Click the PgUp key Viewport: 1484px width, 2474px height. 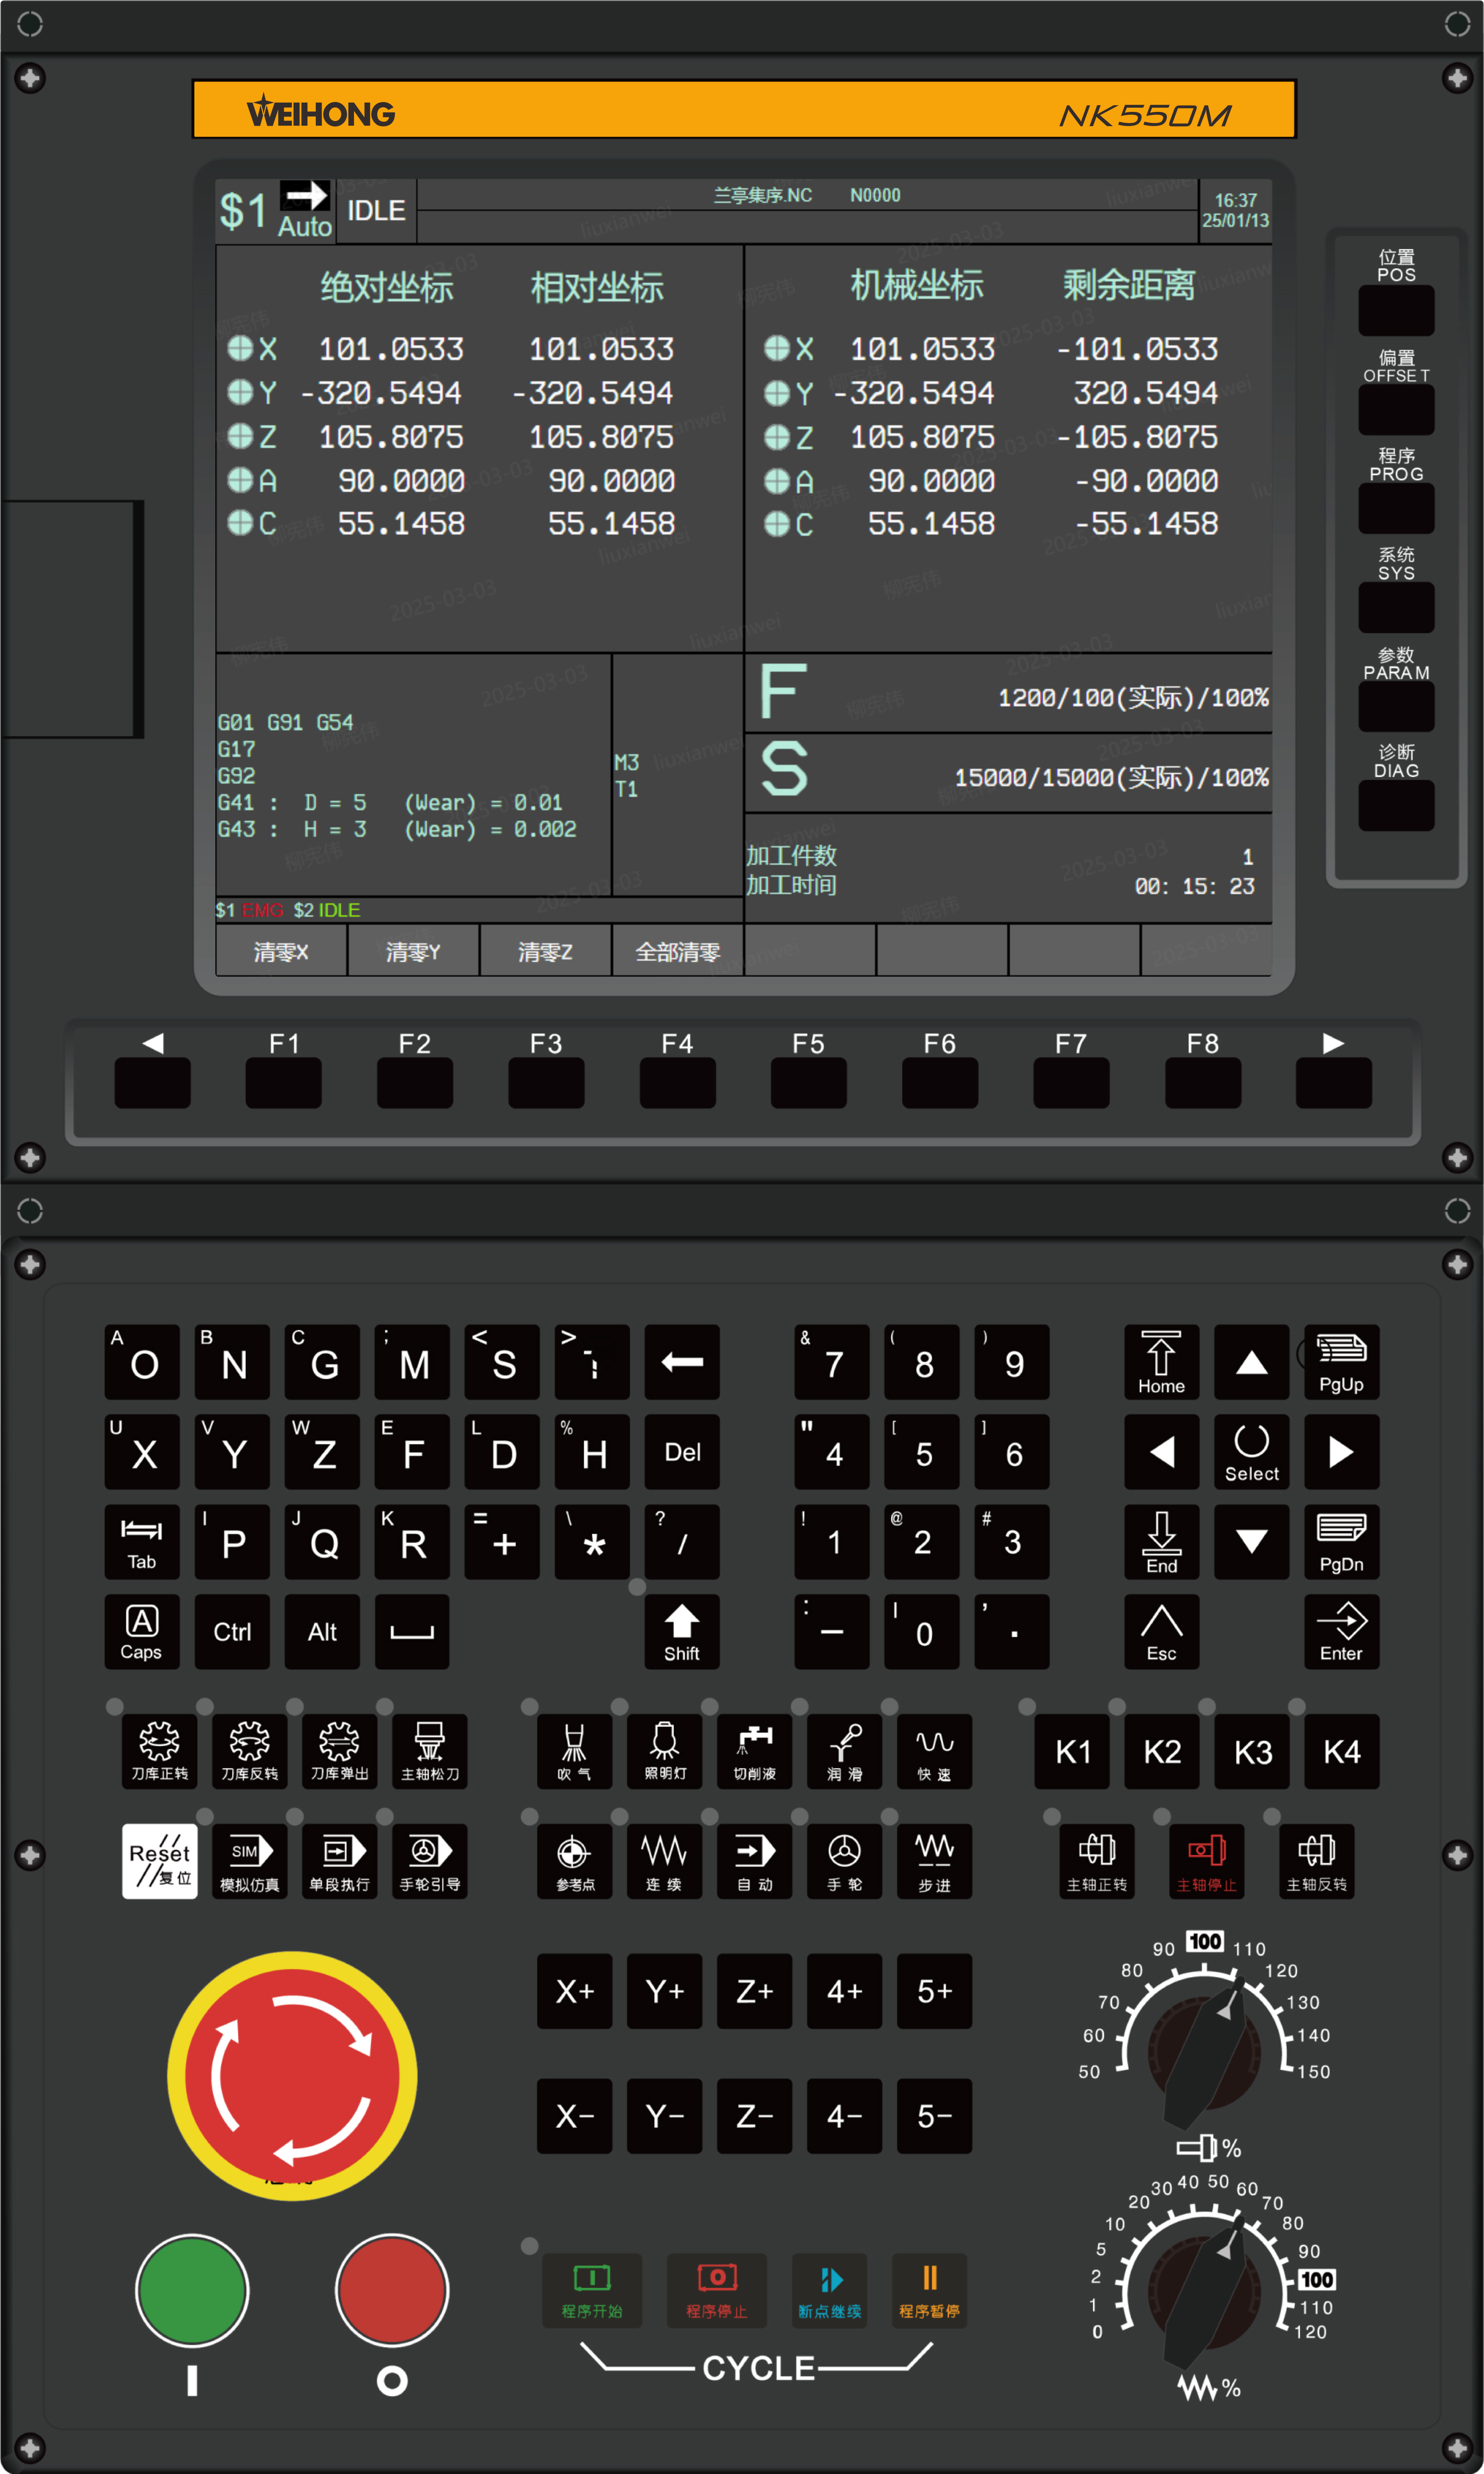click(x=1341, y=1362)
